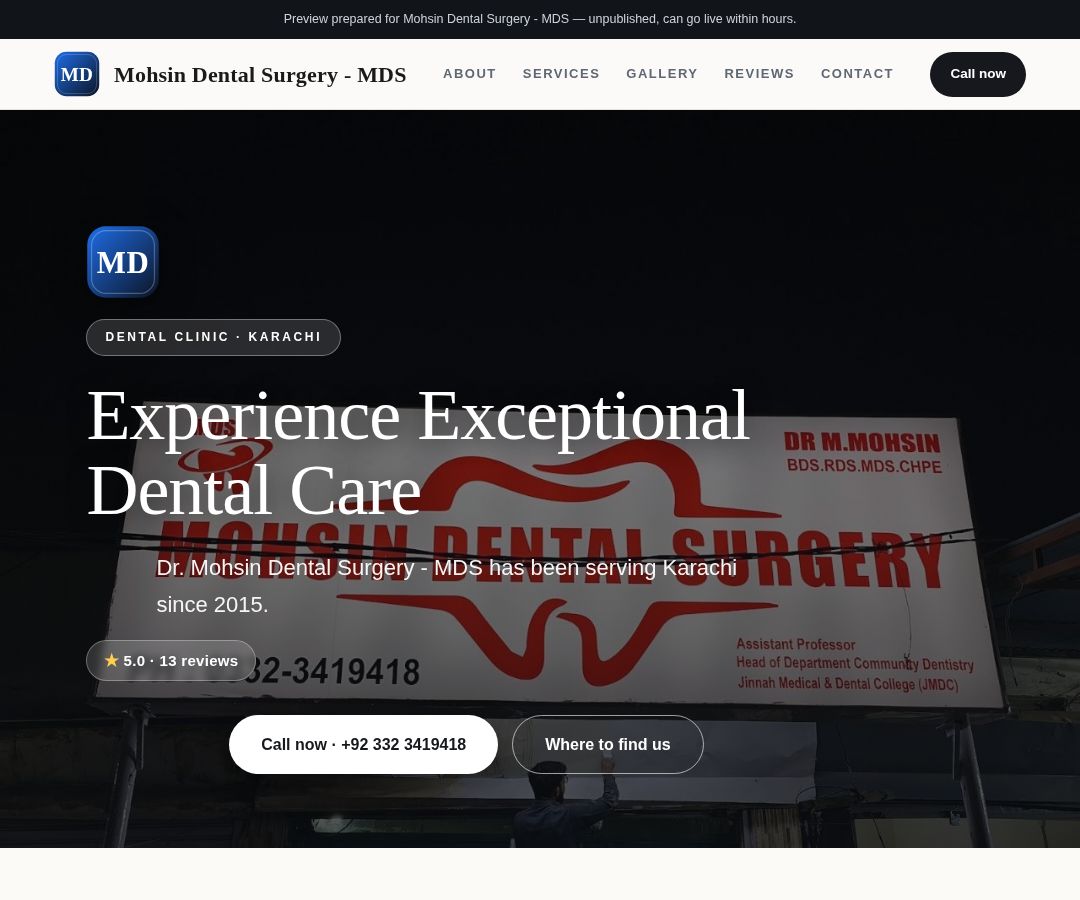Go to the Services section
The width and height of the screenshot is (1080, 900).
(561, 74)
